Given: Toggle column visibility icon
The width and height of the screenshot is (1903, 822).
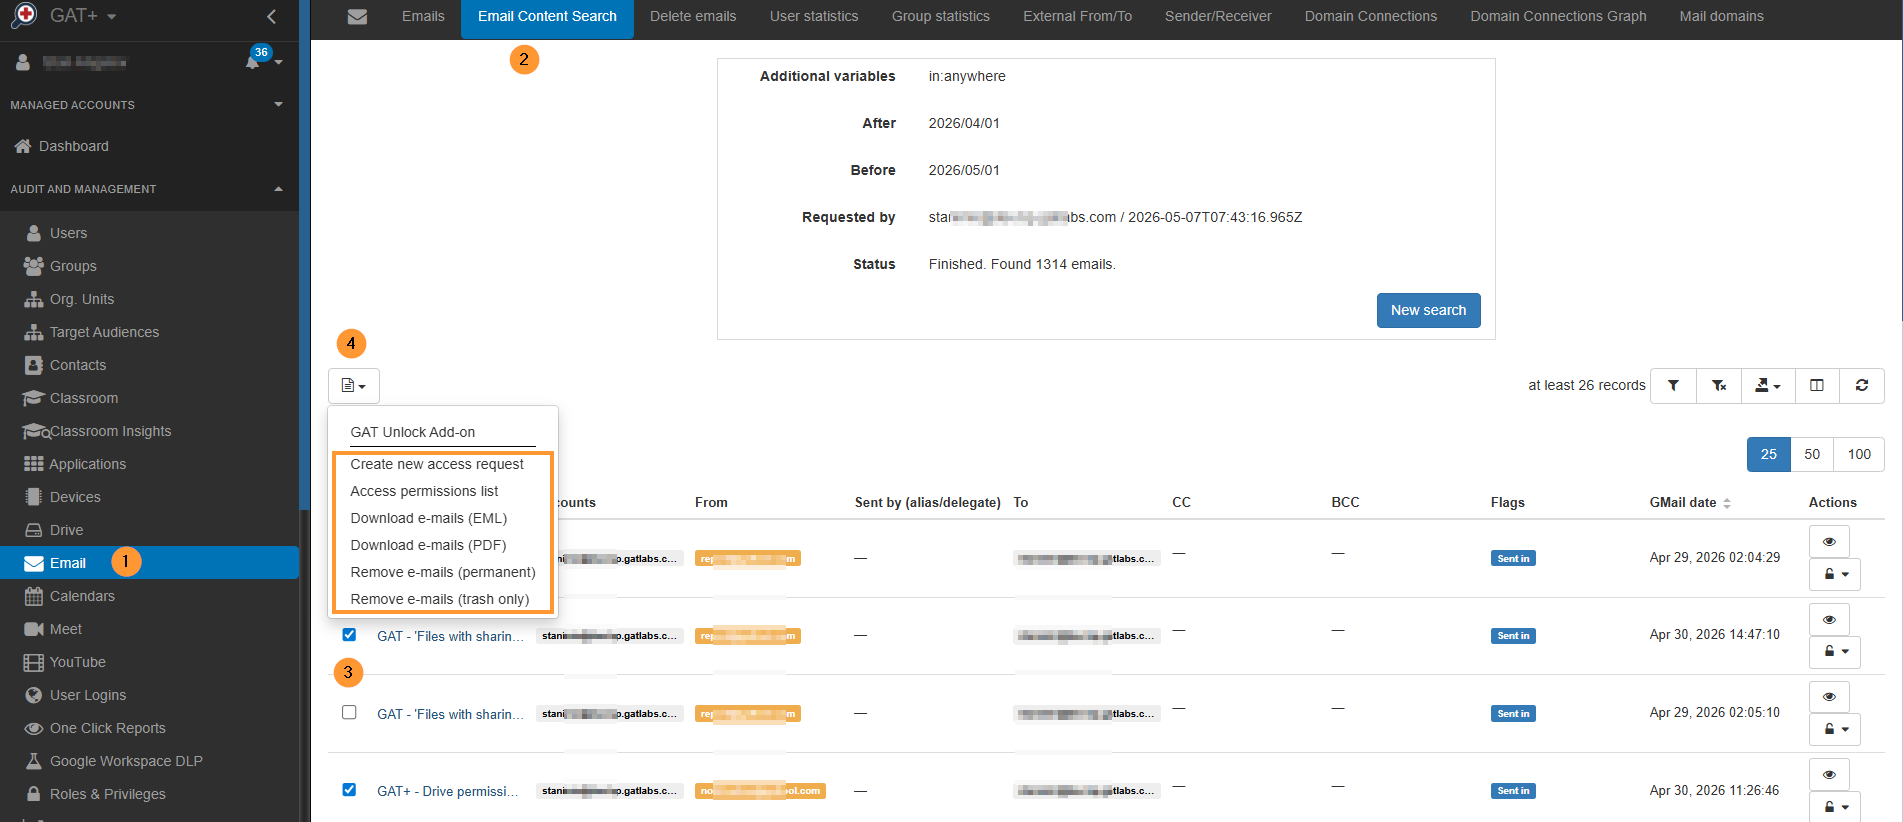Looking at the screenshot, I should coord(1817,385).
